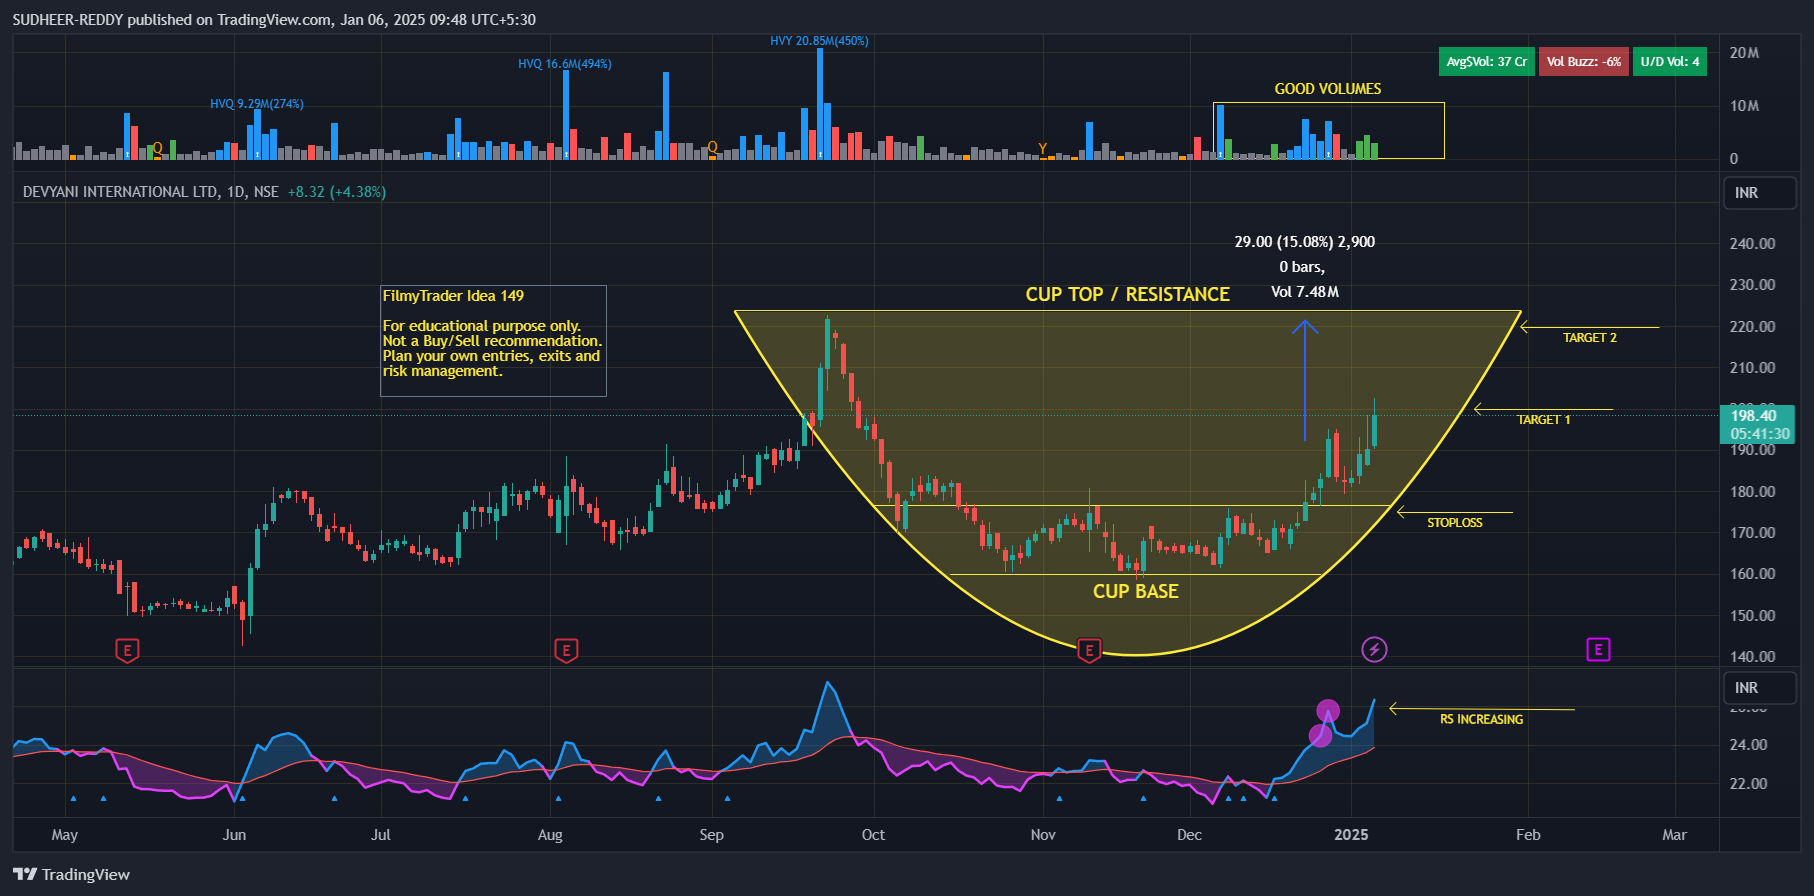This screenshot has height=896, width=1814.
Task: Select the TARGET 1 label
Action: point(1543,420)
